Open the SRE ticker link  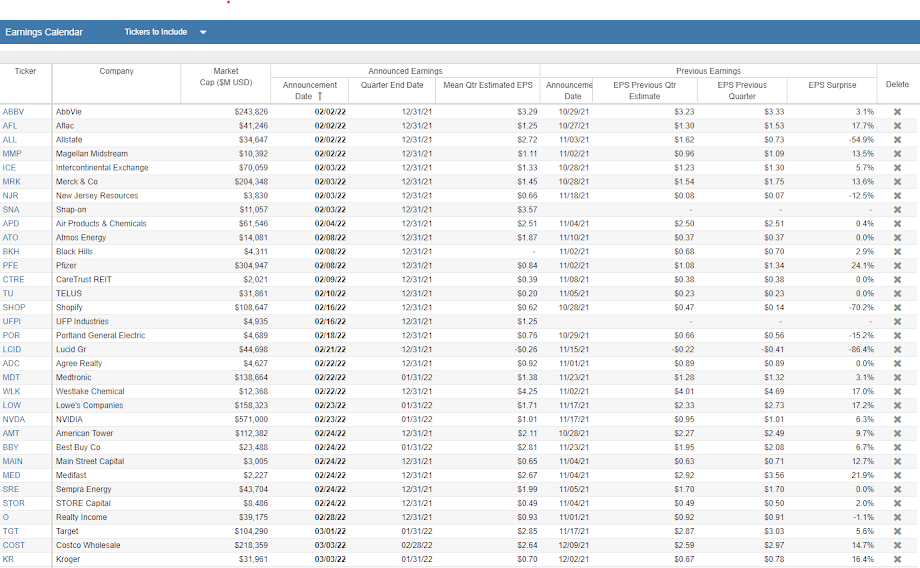[x=11, y=489]
